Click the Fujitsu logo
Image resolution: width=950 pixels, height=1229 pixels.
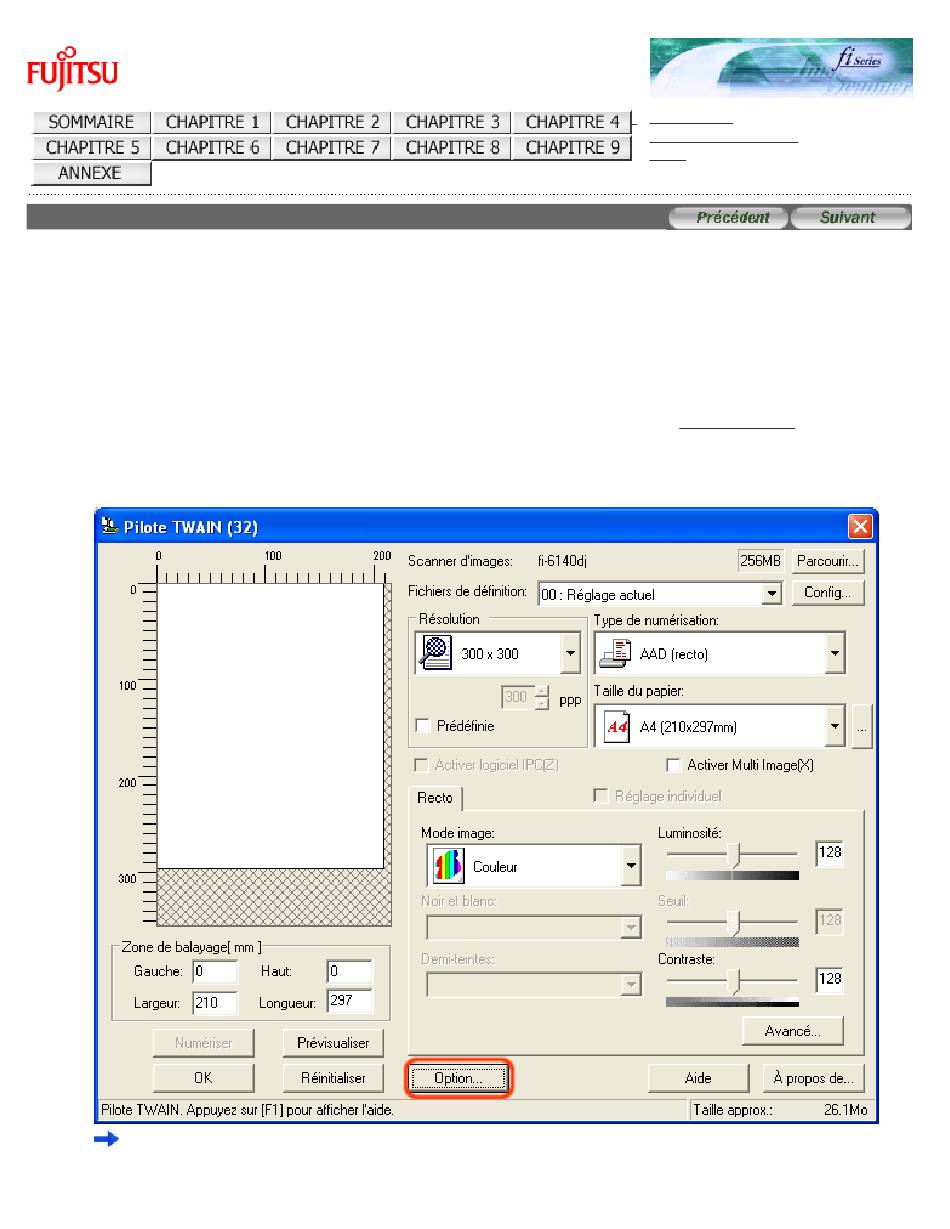click(72, 69)
